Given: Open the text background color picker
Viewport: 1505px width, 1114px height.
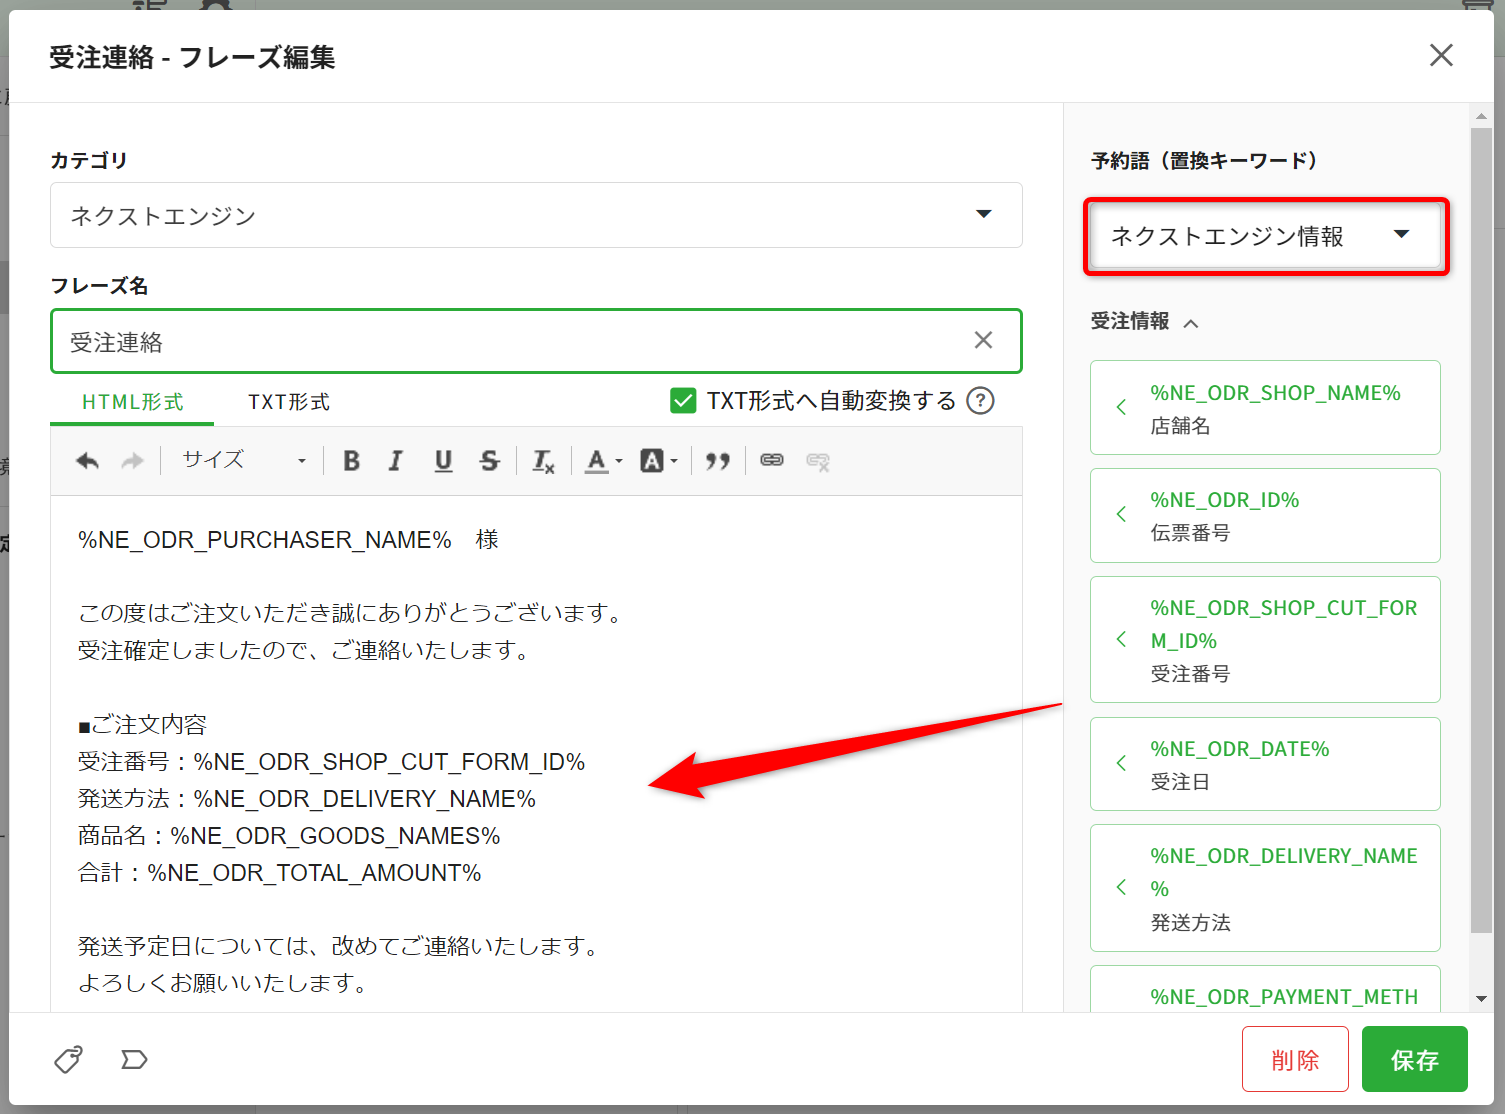Looking at the screenshot, I should (658, 461).
